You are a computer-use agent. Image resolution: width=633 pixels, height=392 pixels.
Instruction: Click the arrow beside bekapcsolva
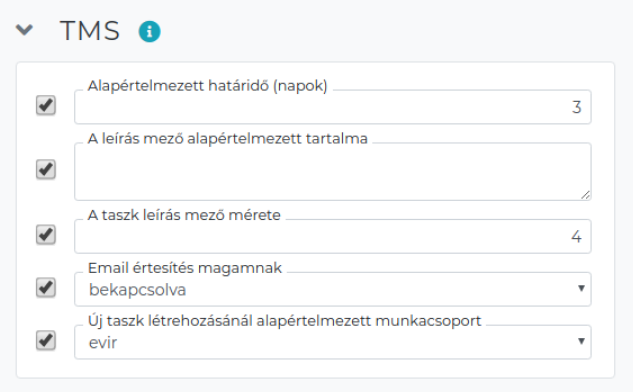[581, 288]
